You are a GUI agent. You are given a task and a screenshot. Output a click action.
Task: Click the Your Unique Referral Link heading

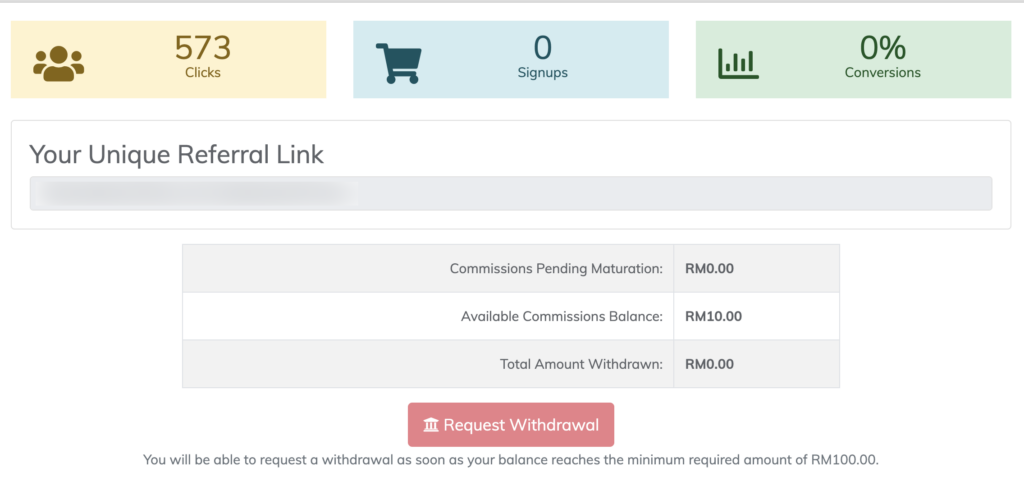click(177, 154)
